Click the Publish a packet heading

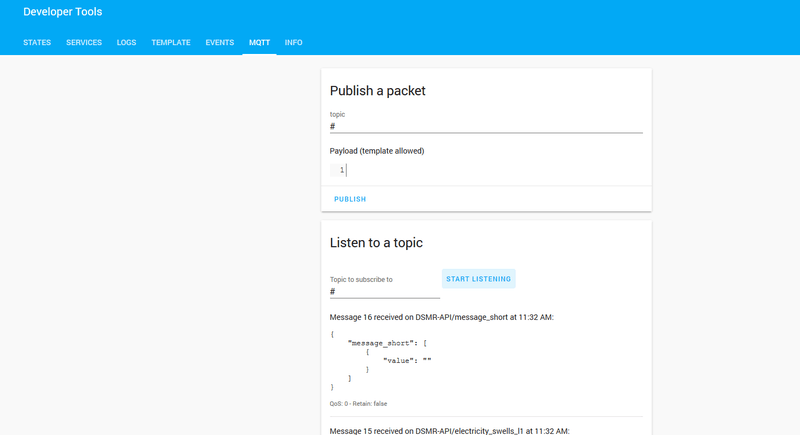(x=378, y=91)
